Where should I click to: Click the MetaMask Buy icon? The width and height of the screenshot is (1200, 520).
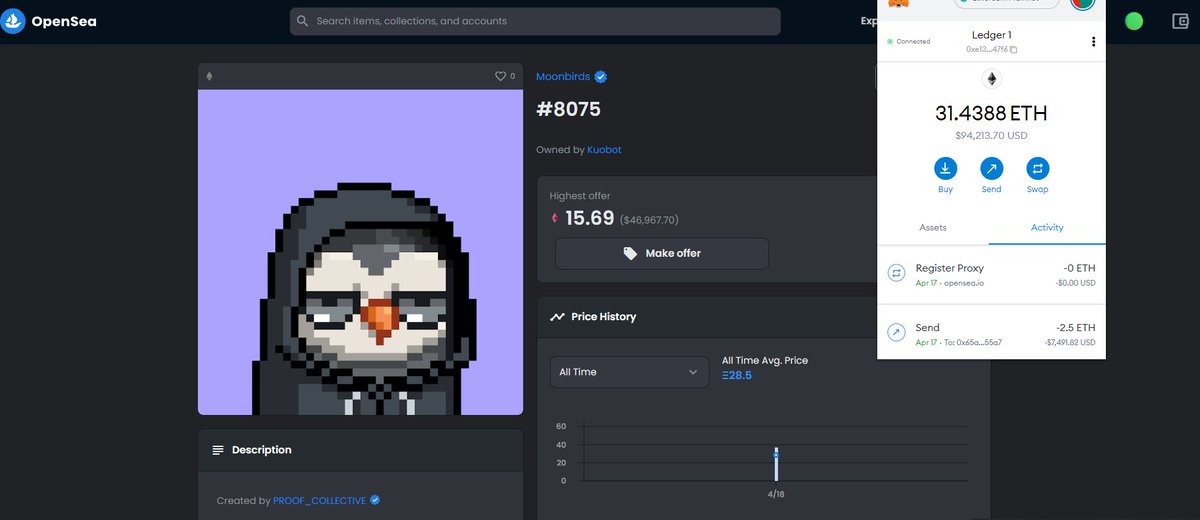(x=945, y=168)
